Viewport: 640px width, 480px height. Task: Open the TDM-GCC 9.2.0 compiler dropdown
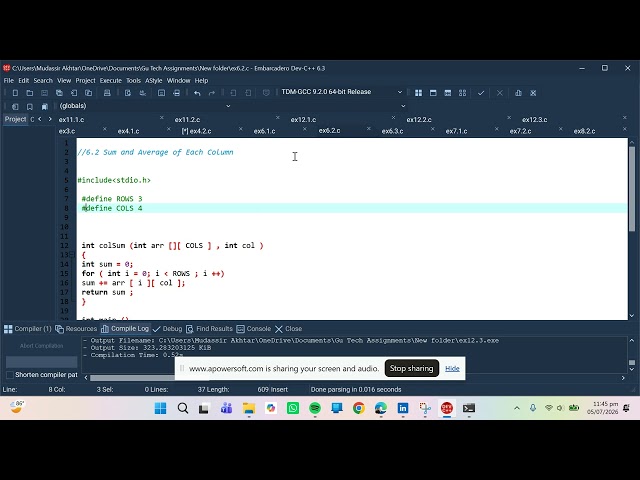click(x=400, y=92)
